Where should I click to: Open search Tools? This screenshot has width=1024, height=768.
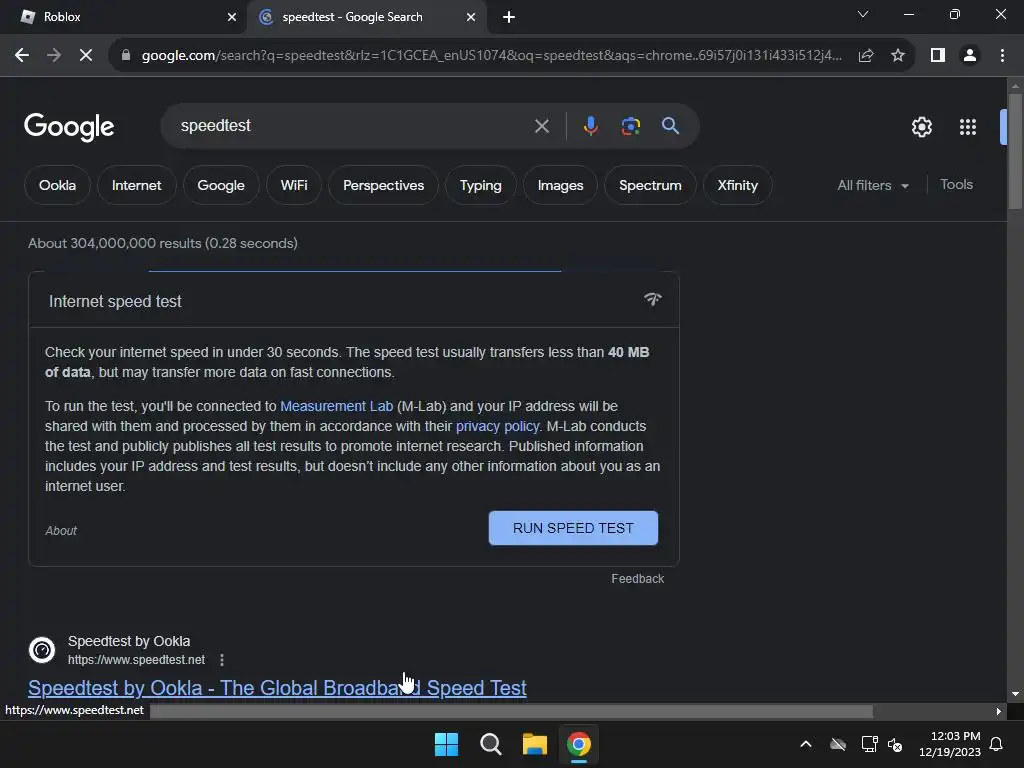[x=956, y=185]
